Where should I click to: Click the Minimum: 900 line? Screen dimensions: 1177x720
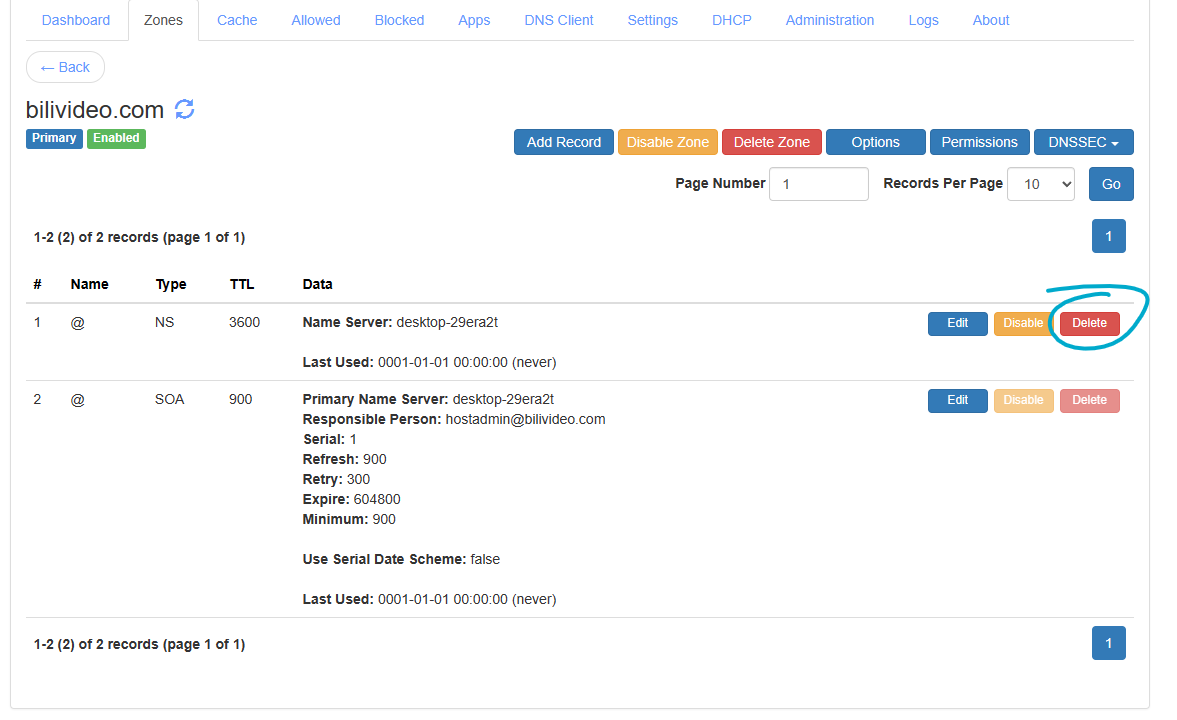coord(349,520)
